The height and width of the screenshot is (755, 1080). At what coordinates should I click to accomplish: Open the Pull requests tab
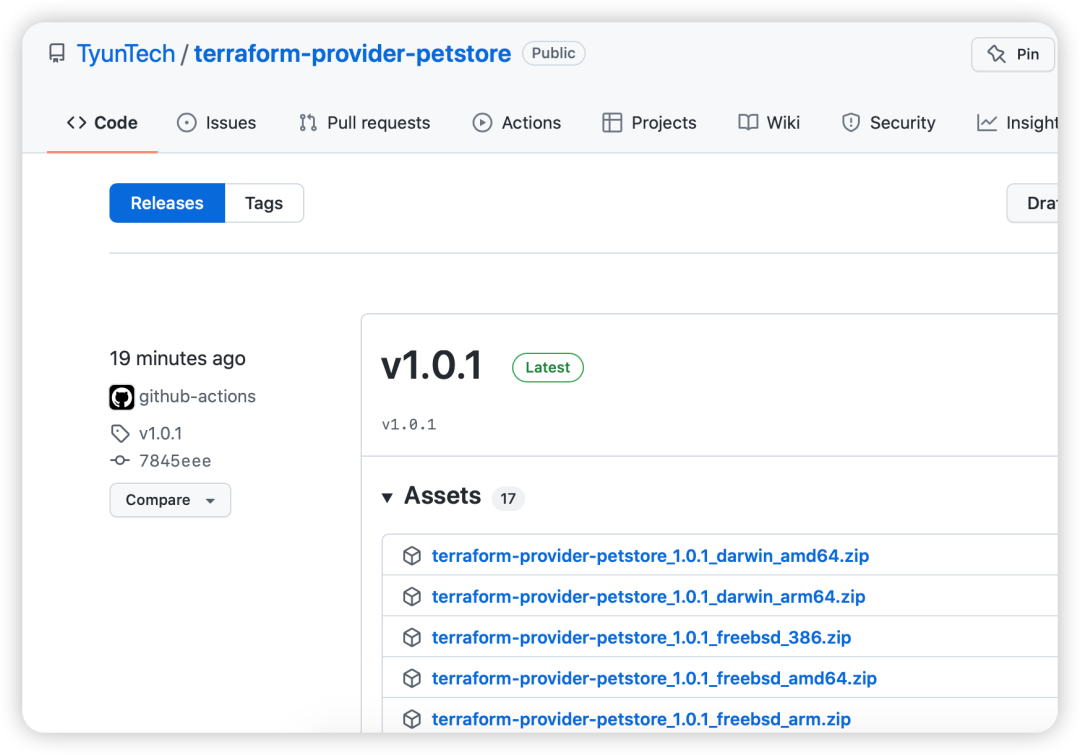tap(364, 123)
